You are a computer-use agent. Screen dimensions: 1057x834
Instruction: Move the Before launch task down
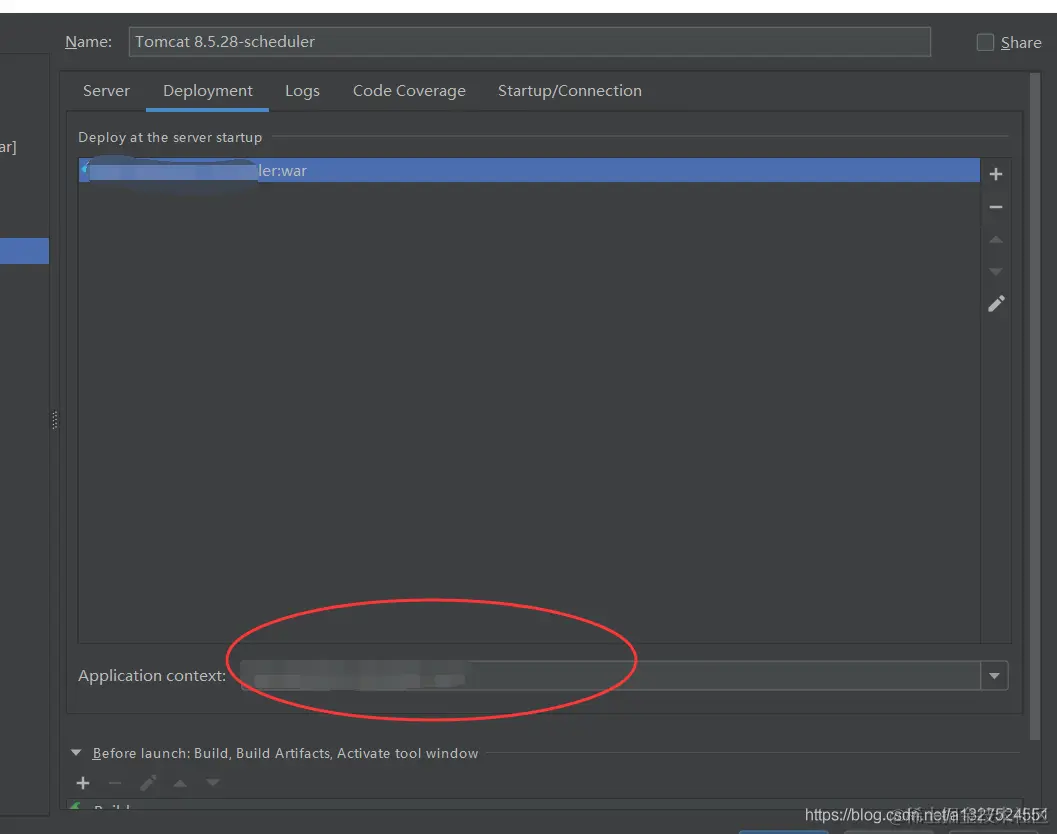click(213, 783)
